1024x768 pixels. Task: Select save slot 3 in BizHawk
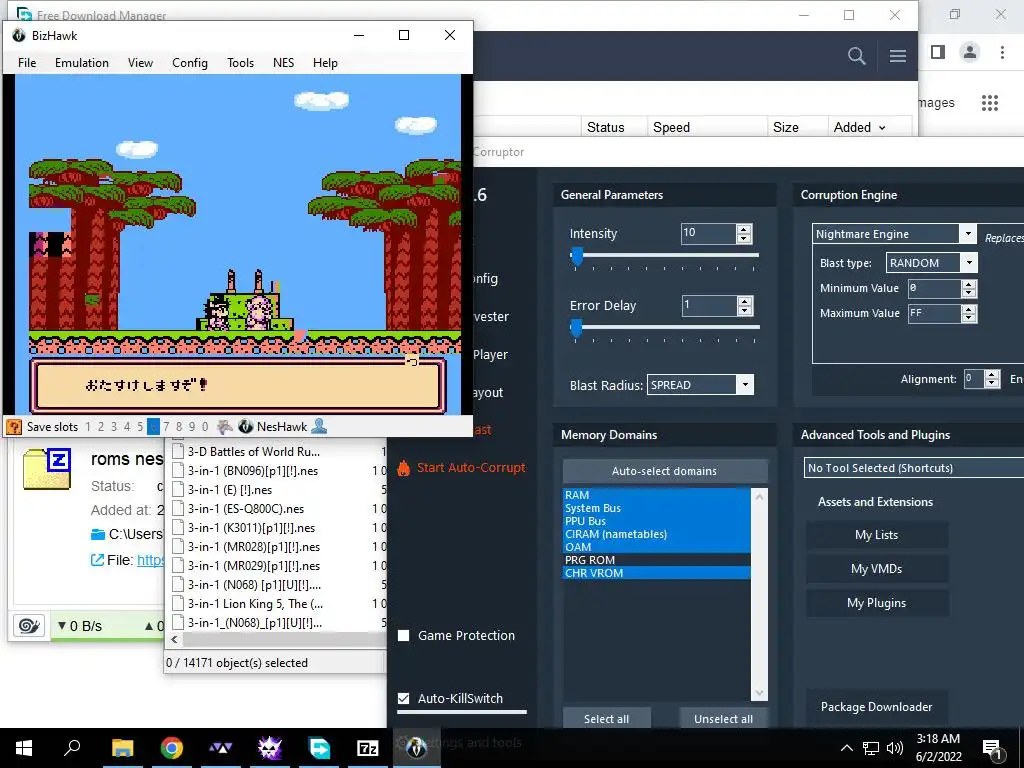pos(114,427)
